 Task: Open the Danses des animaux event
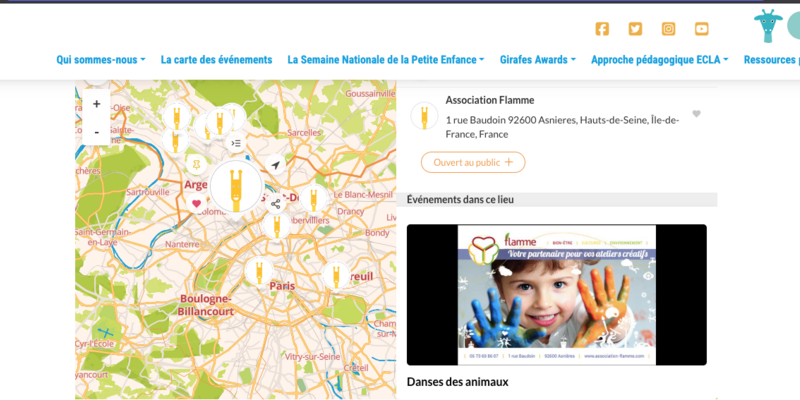[457, 382]
